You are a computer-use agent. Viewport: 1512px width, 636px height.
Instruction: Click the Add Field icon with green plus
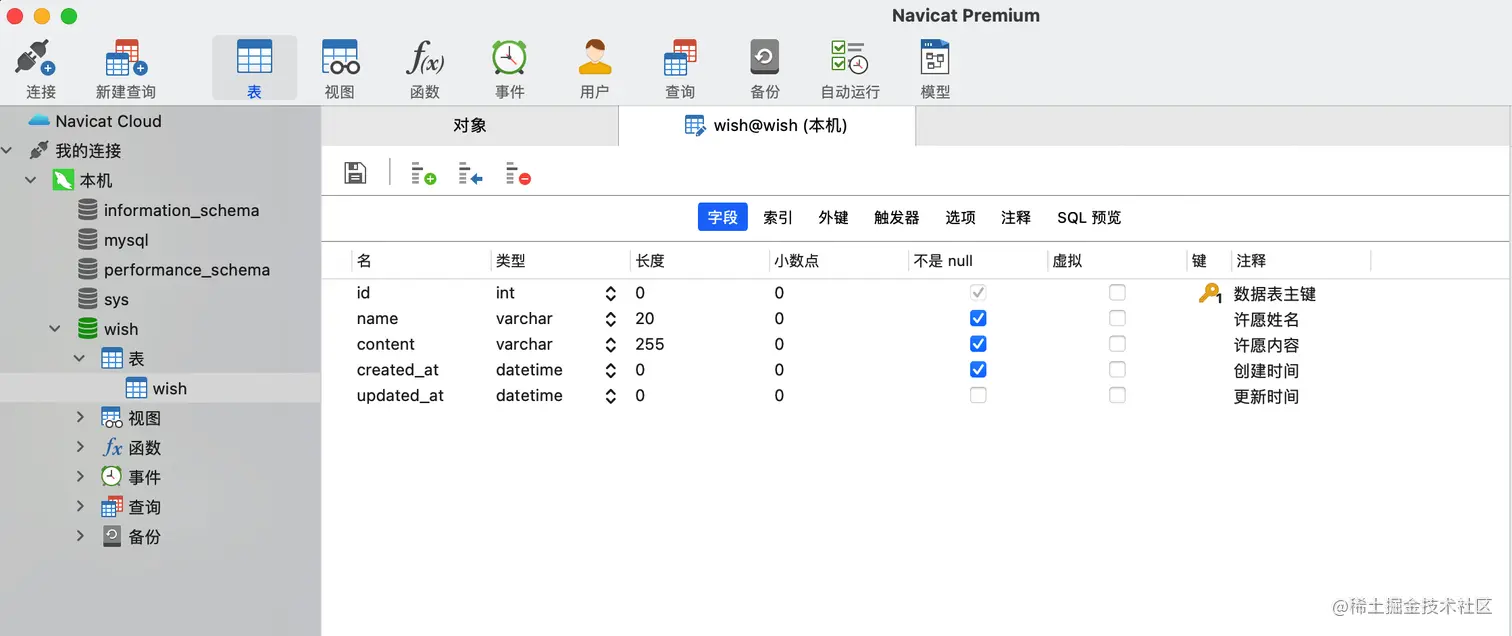(x=423, y=174)
